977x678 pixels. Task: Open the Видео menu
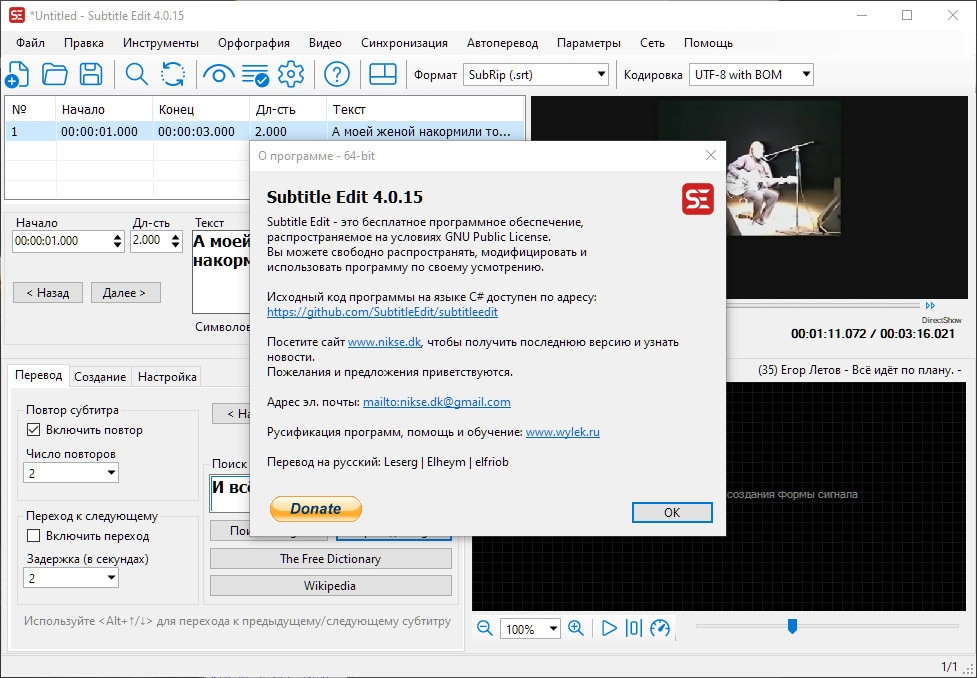[x=325, y=43]
